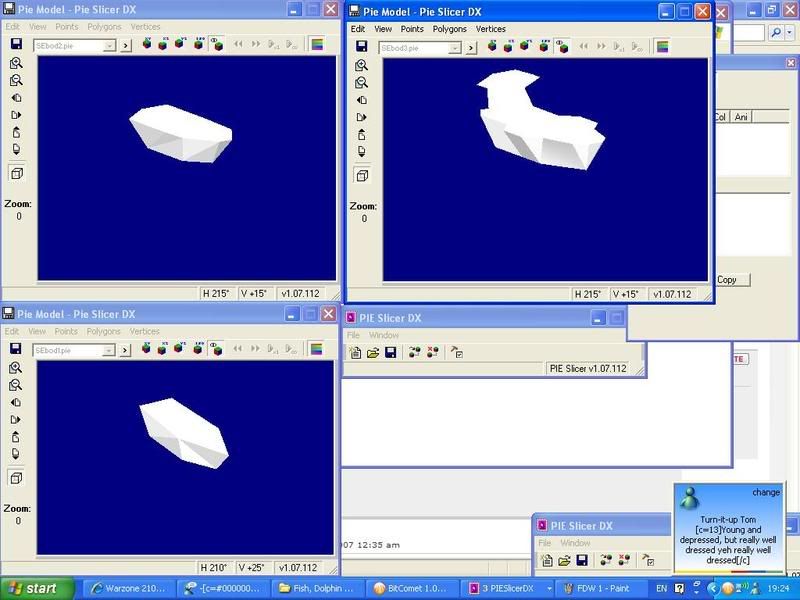Click the open folder icon in PIE Slicer DX
Image resolution: width=800 pixels, height=600 pixels.
pos(372,353)
